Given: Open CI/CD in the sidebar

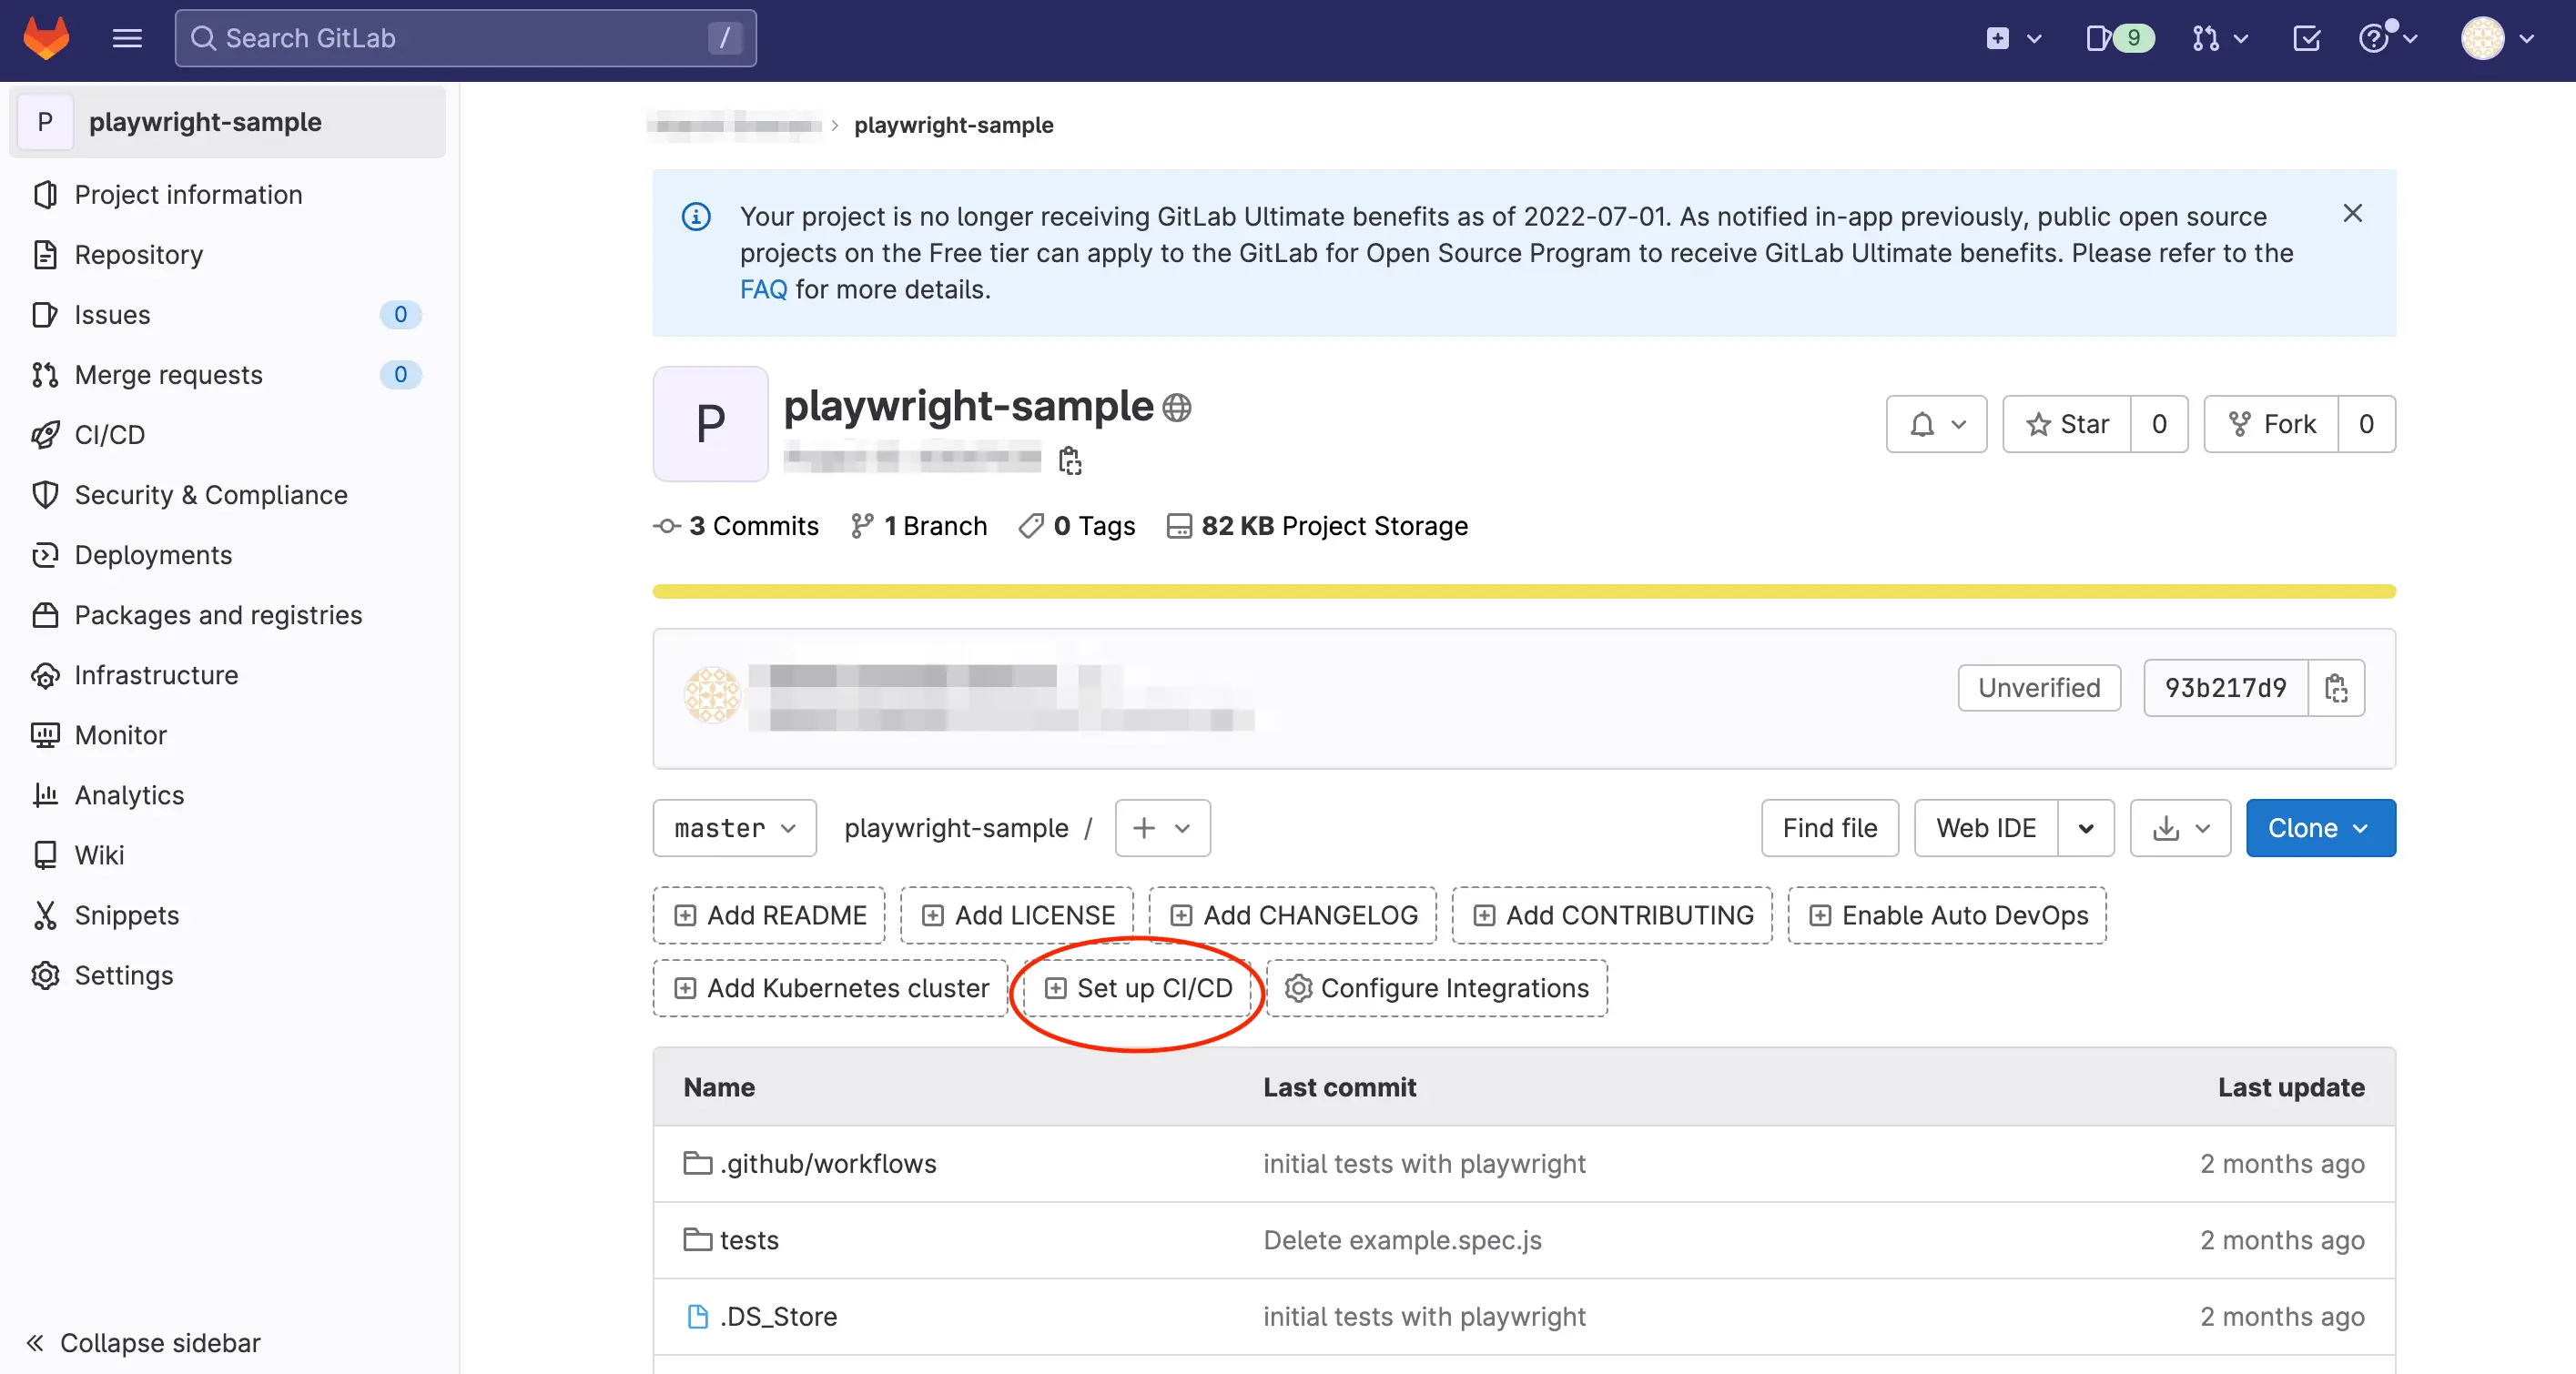Looking at the screenshot, I should click(x=110, y=435).
